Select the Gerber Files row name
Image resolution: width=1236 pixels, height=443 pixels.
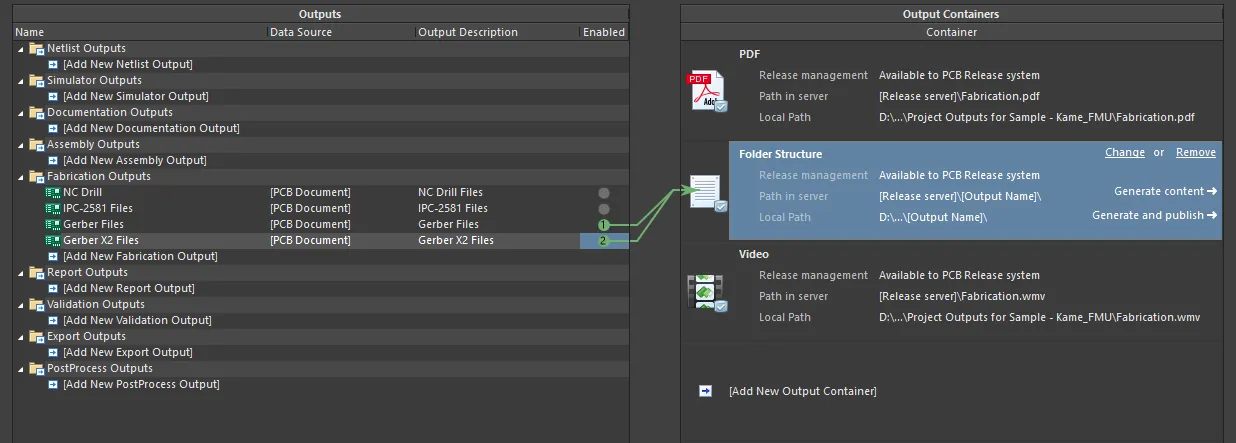[94, 224]
